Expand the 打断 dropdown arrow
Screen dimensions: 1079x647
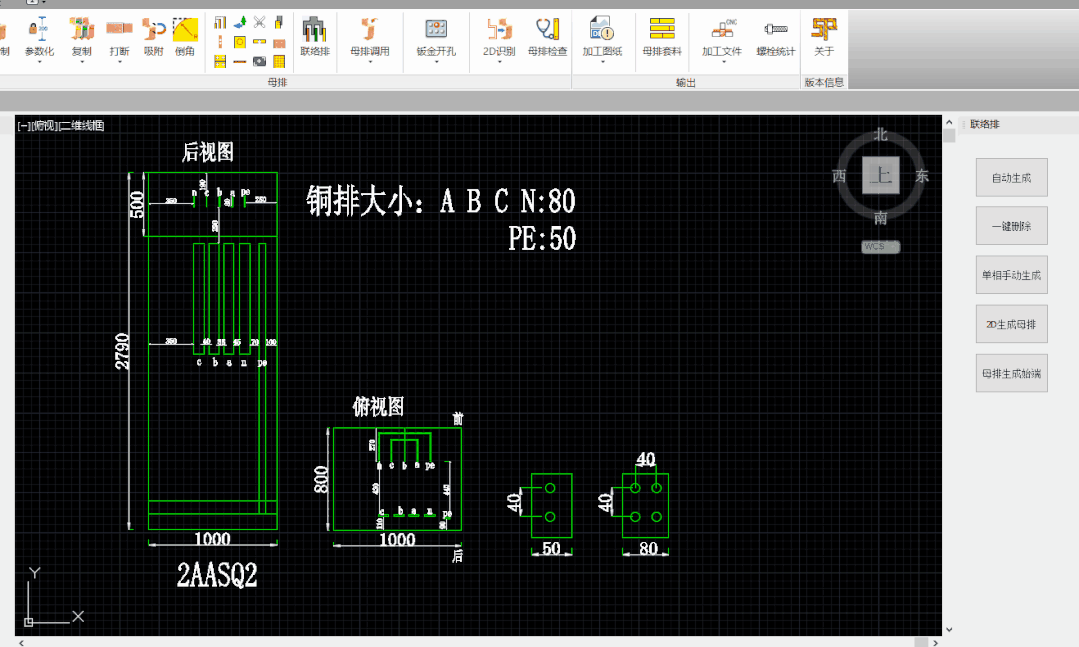pyautogui.click(x=119, y=62)
